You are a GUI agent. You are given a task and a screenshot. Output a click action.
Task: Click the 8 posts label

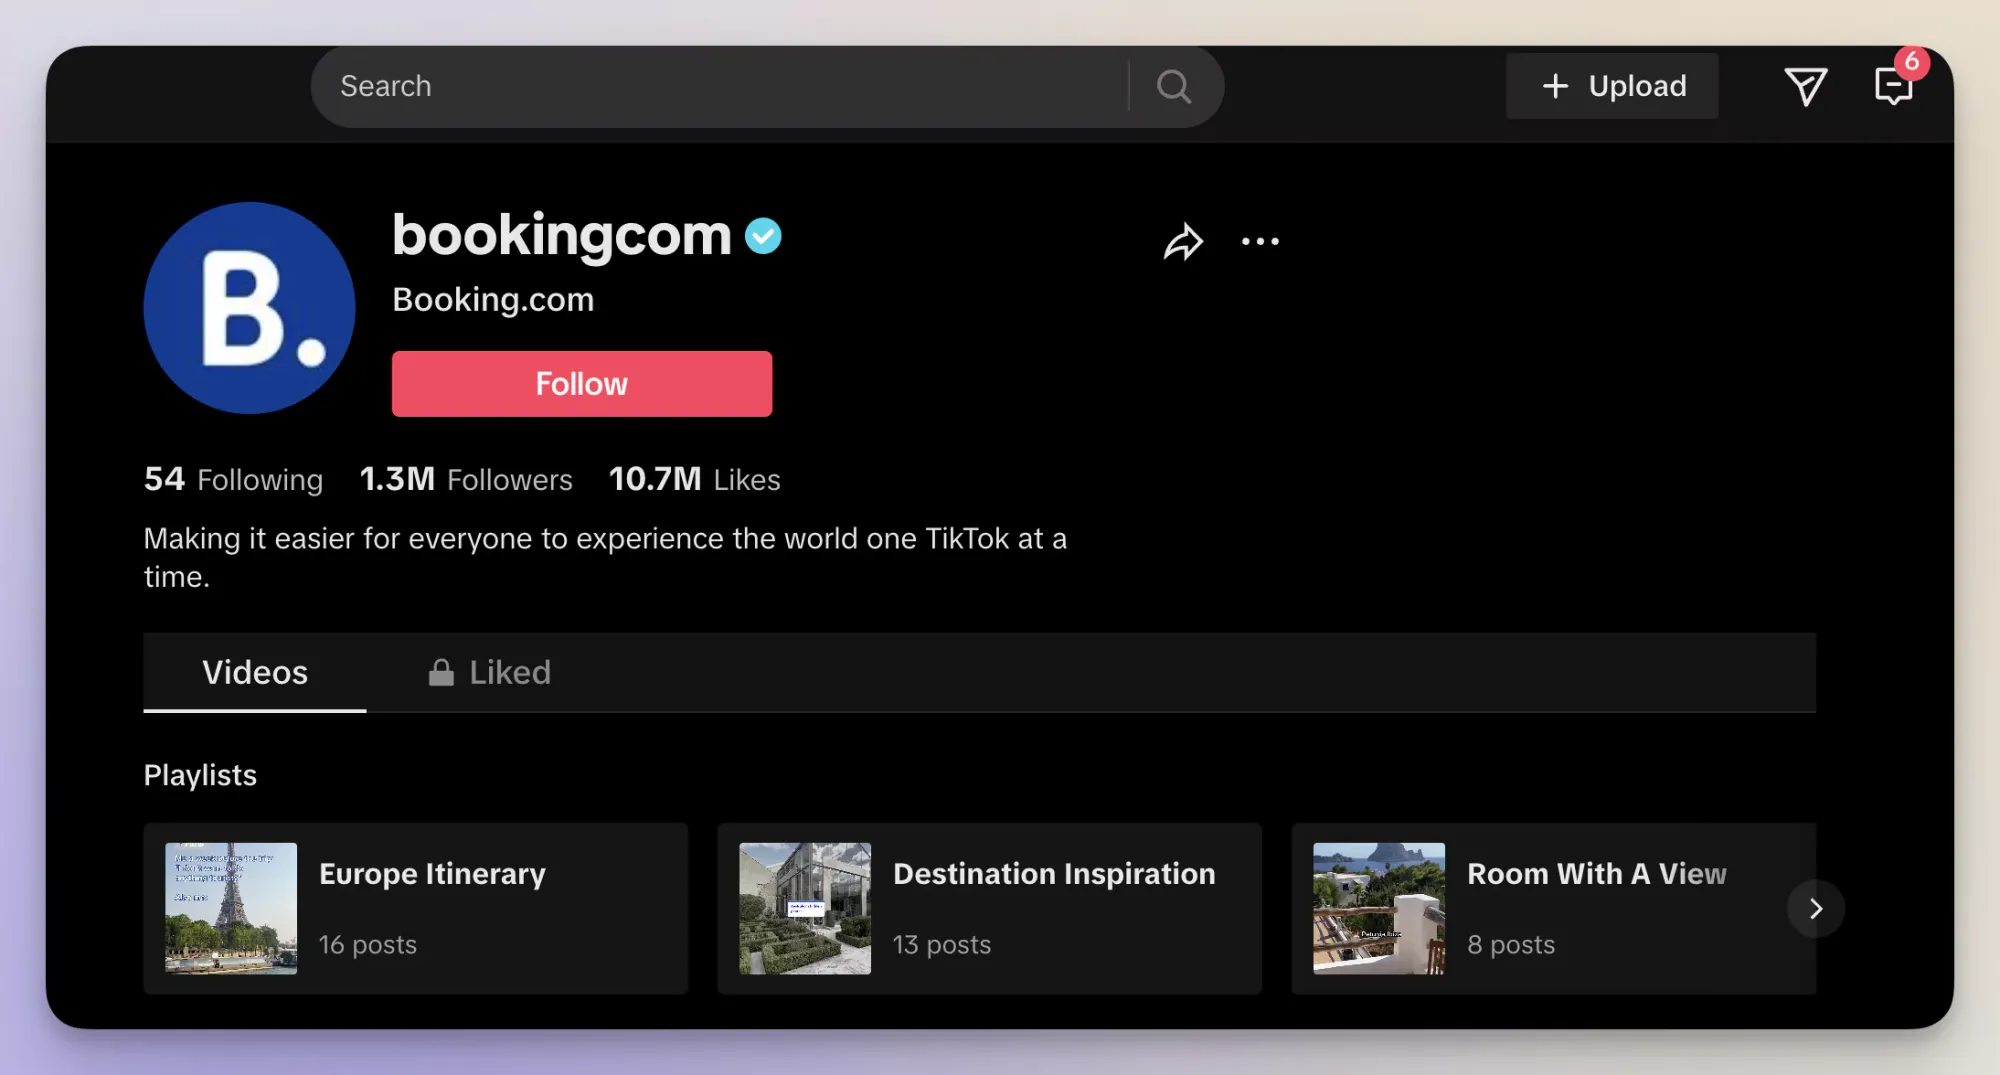click(x=1511, y=945)
